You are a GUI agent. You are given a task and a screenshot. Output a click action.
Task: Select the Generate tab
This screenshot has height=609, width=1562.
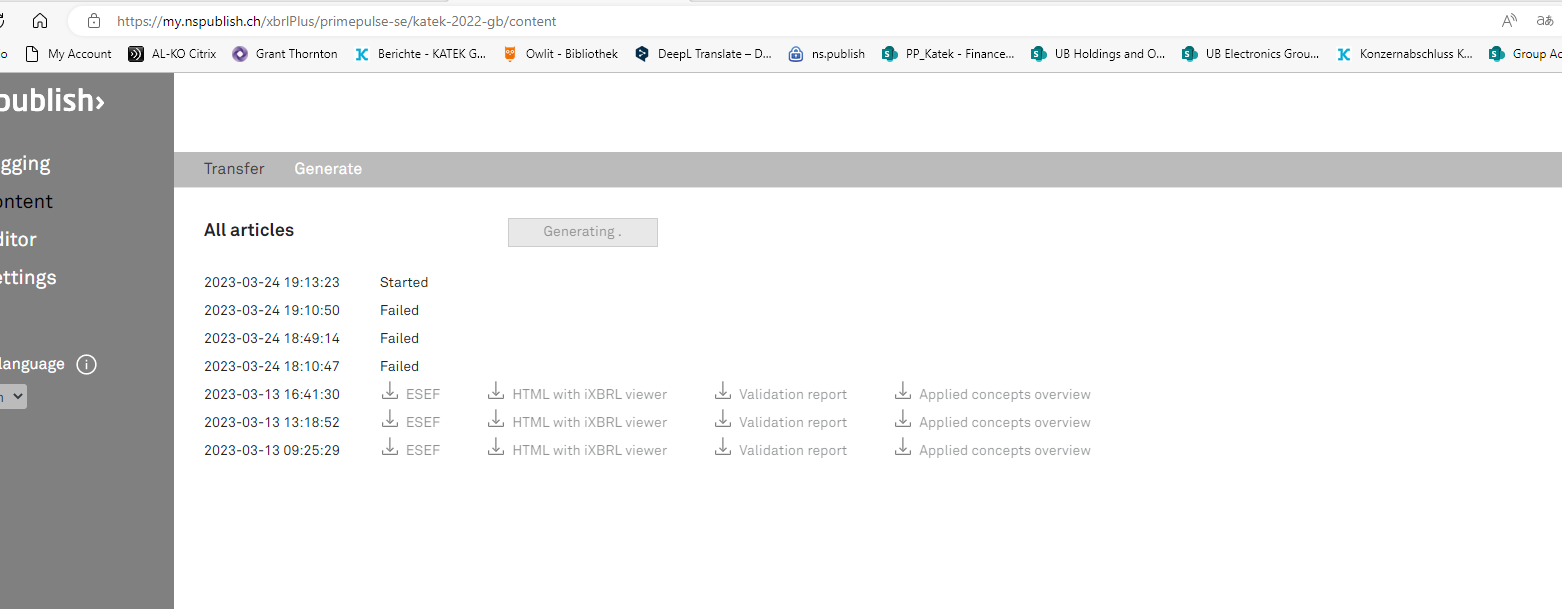328,169
